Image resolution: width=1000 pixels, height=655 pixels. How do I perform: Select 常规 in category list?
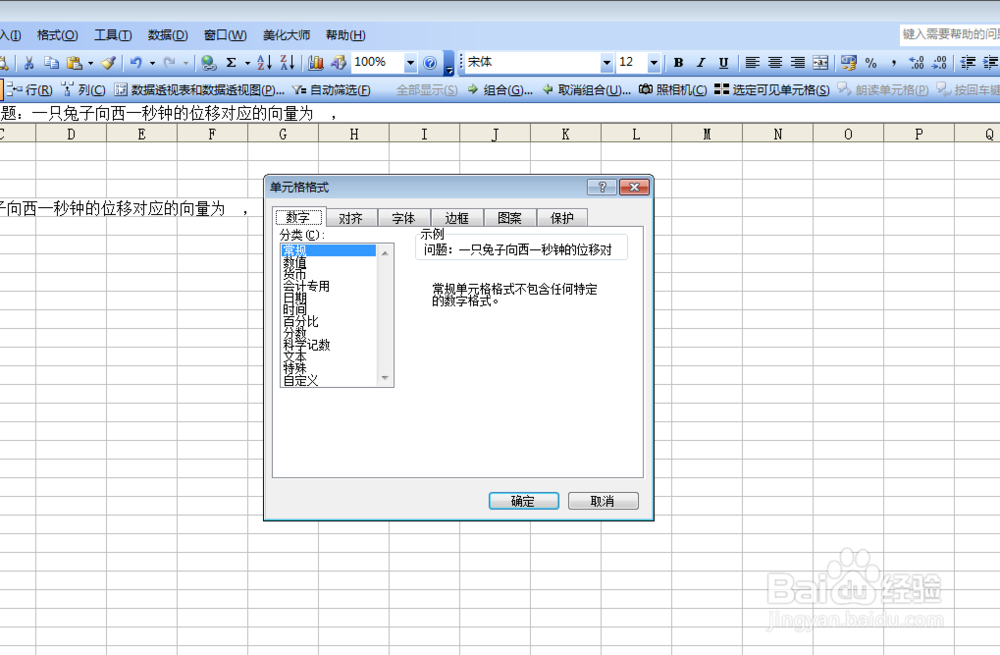pyautogui.click(x=328, y=251)
